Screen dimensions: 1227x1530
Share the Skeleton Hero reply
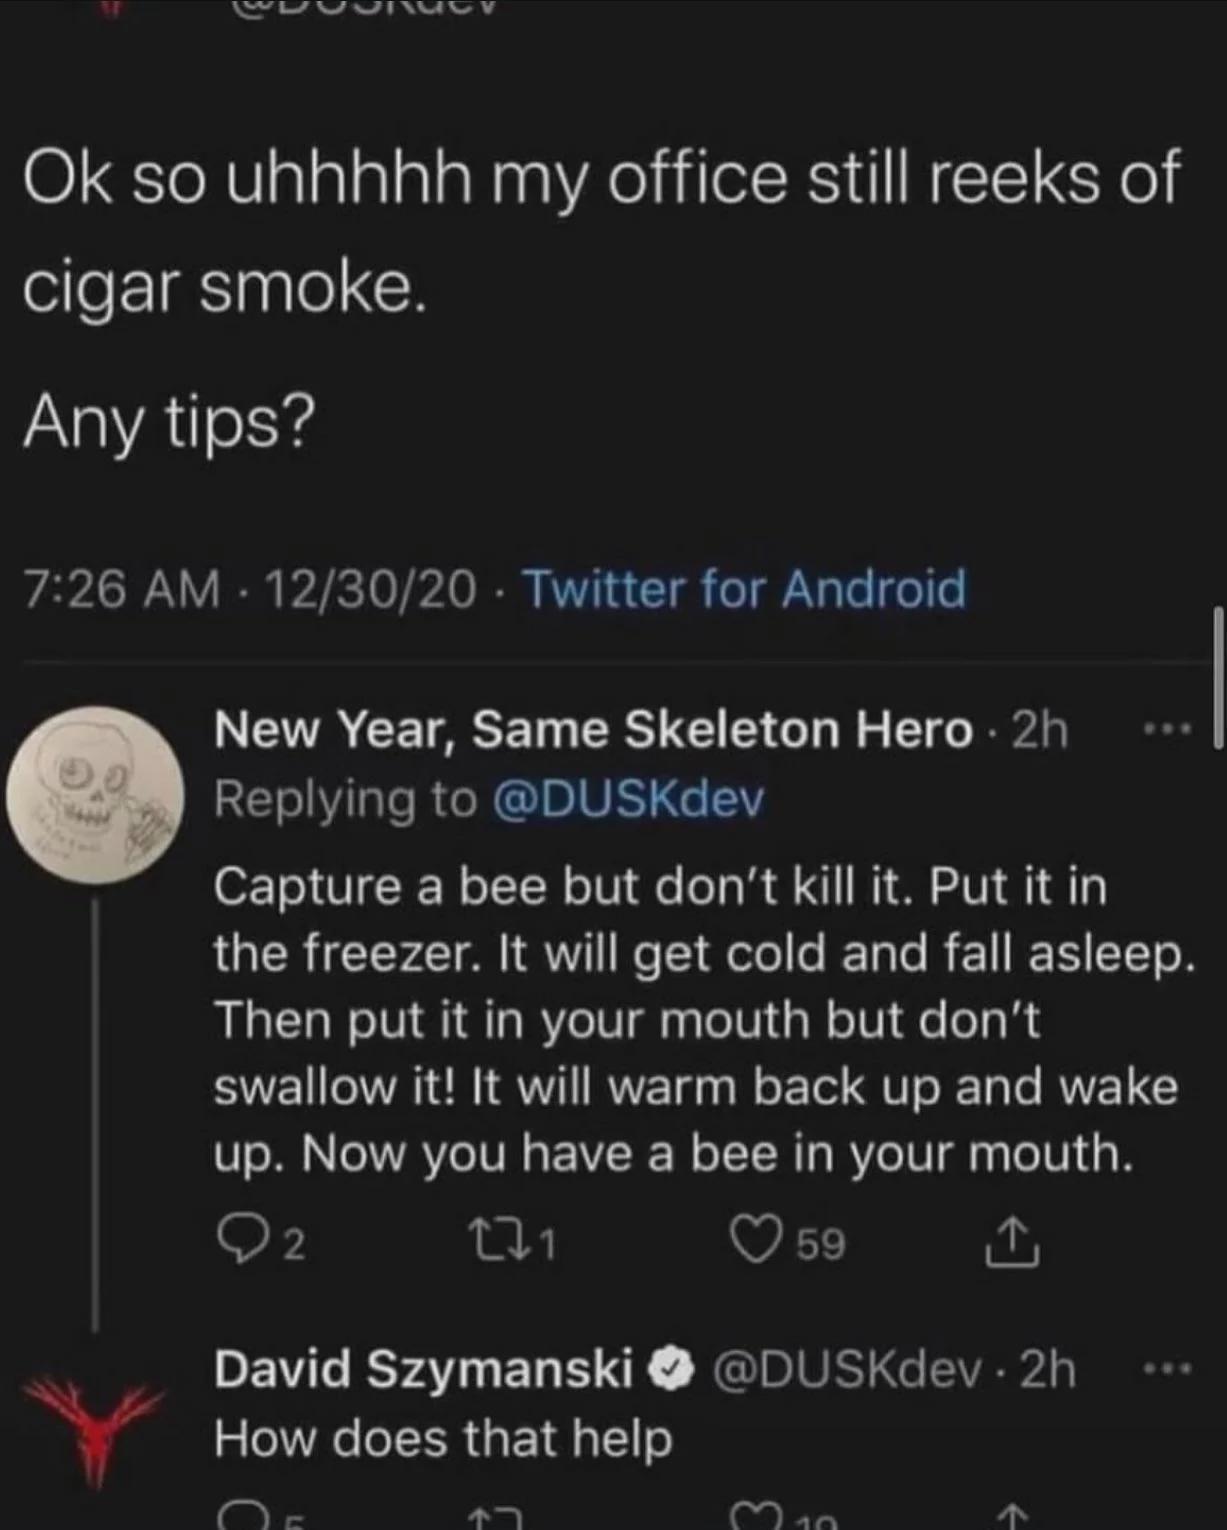tap(1011, 1242)
